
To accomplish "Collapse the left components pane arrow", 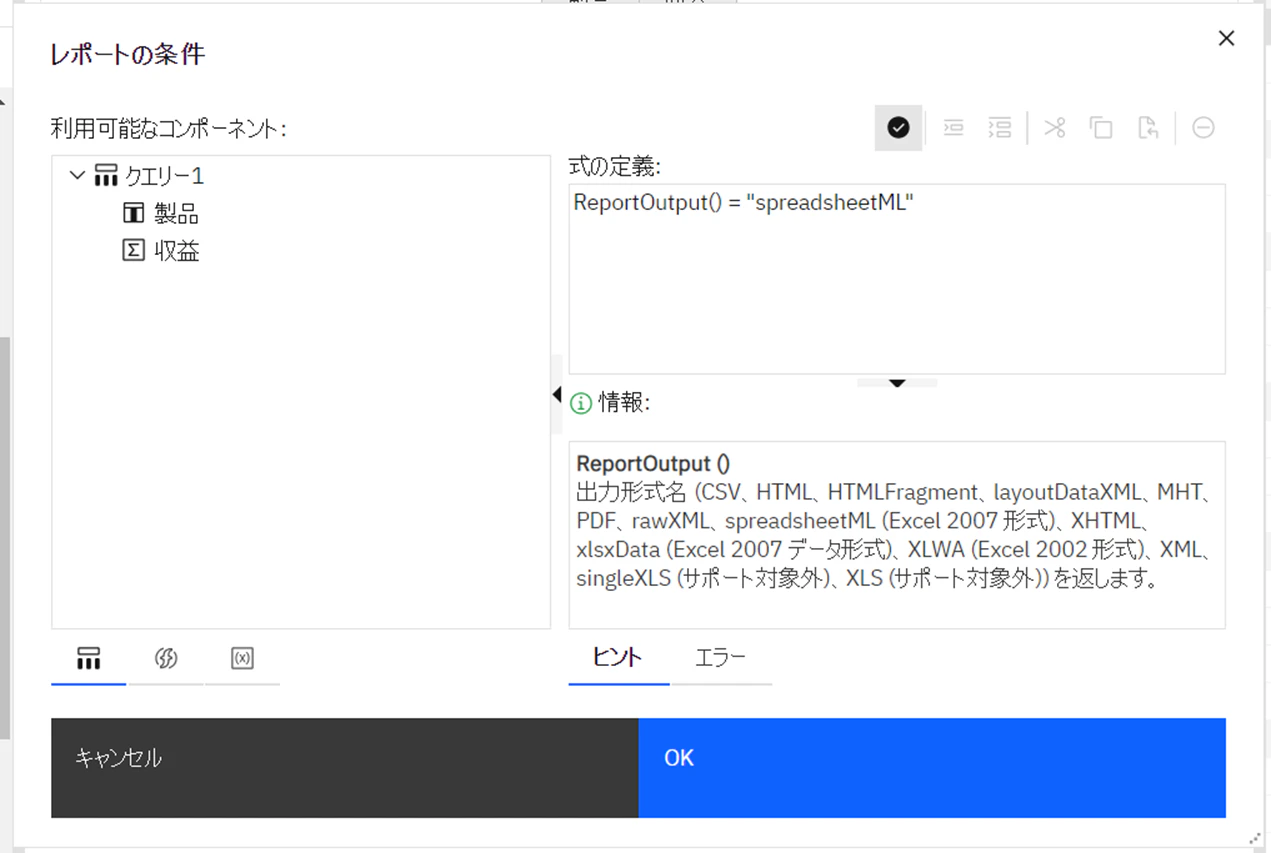I will point(557,395).
